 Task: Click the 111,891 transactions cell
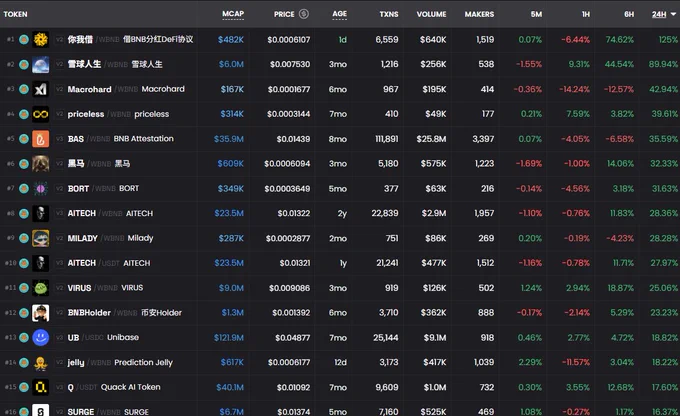pos(386,139)
